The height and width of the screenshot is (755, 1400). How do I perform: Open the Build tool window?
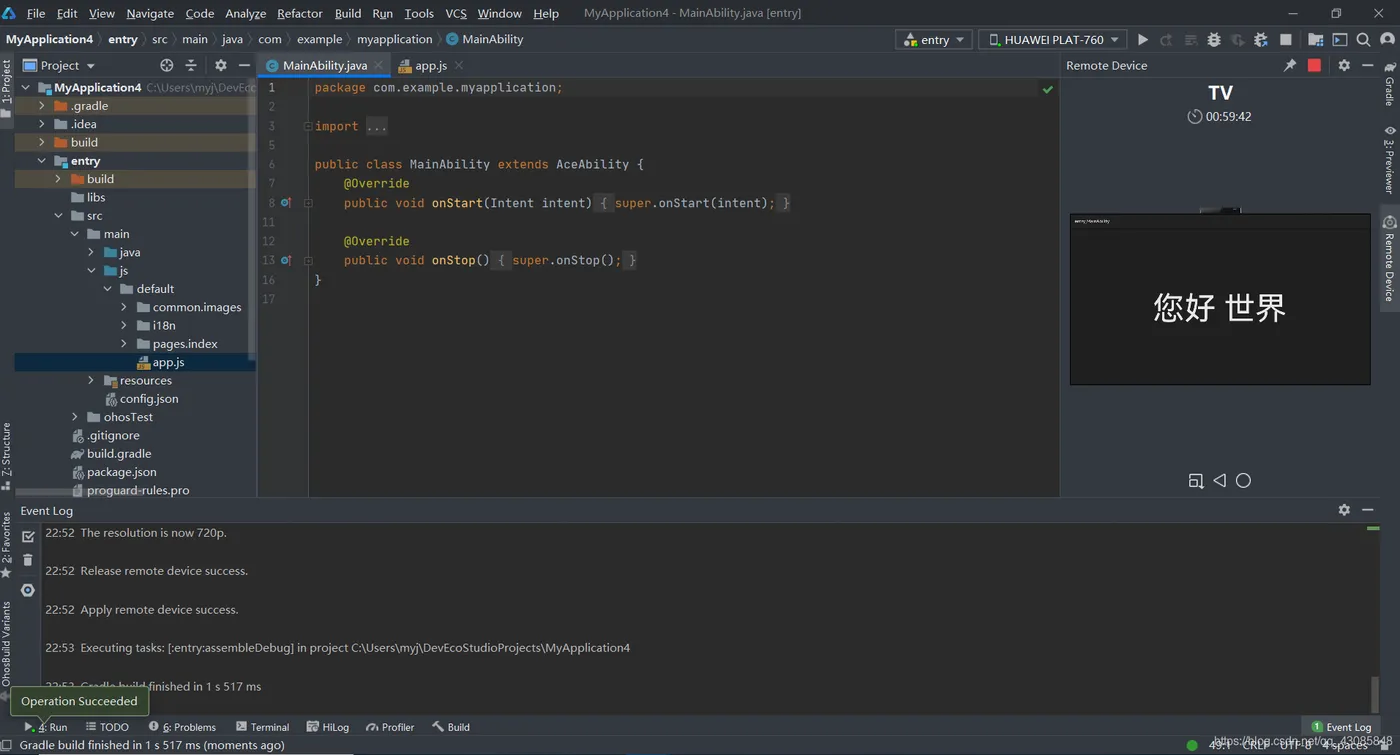(x=451, y=727)
